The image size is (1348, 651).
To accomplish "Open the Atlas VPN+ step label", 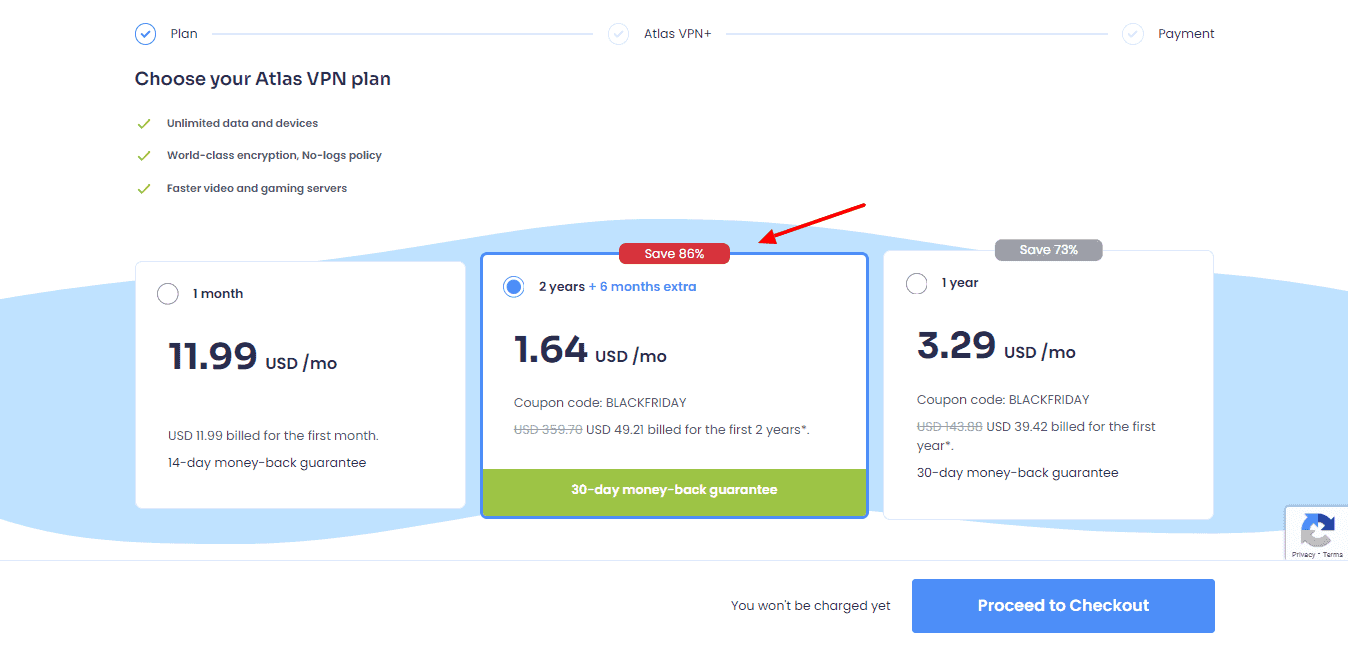I will 677,34.
